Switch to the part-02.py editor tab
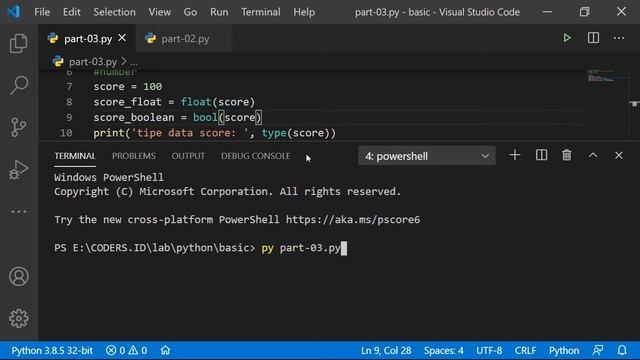This screenshot has width=640, height=360. pyautogui.click(x=184, y=39)
